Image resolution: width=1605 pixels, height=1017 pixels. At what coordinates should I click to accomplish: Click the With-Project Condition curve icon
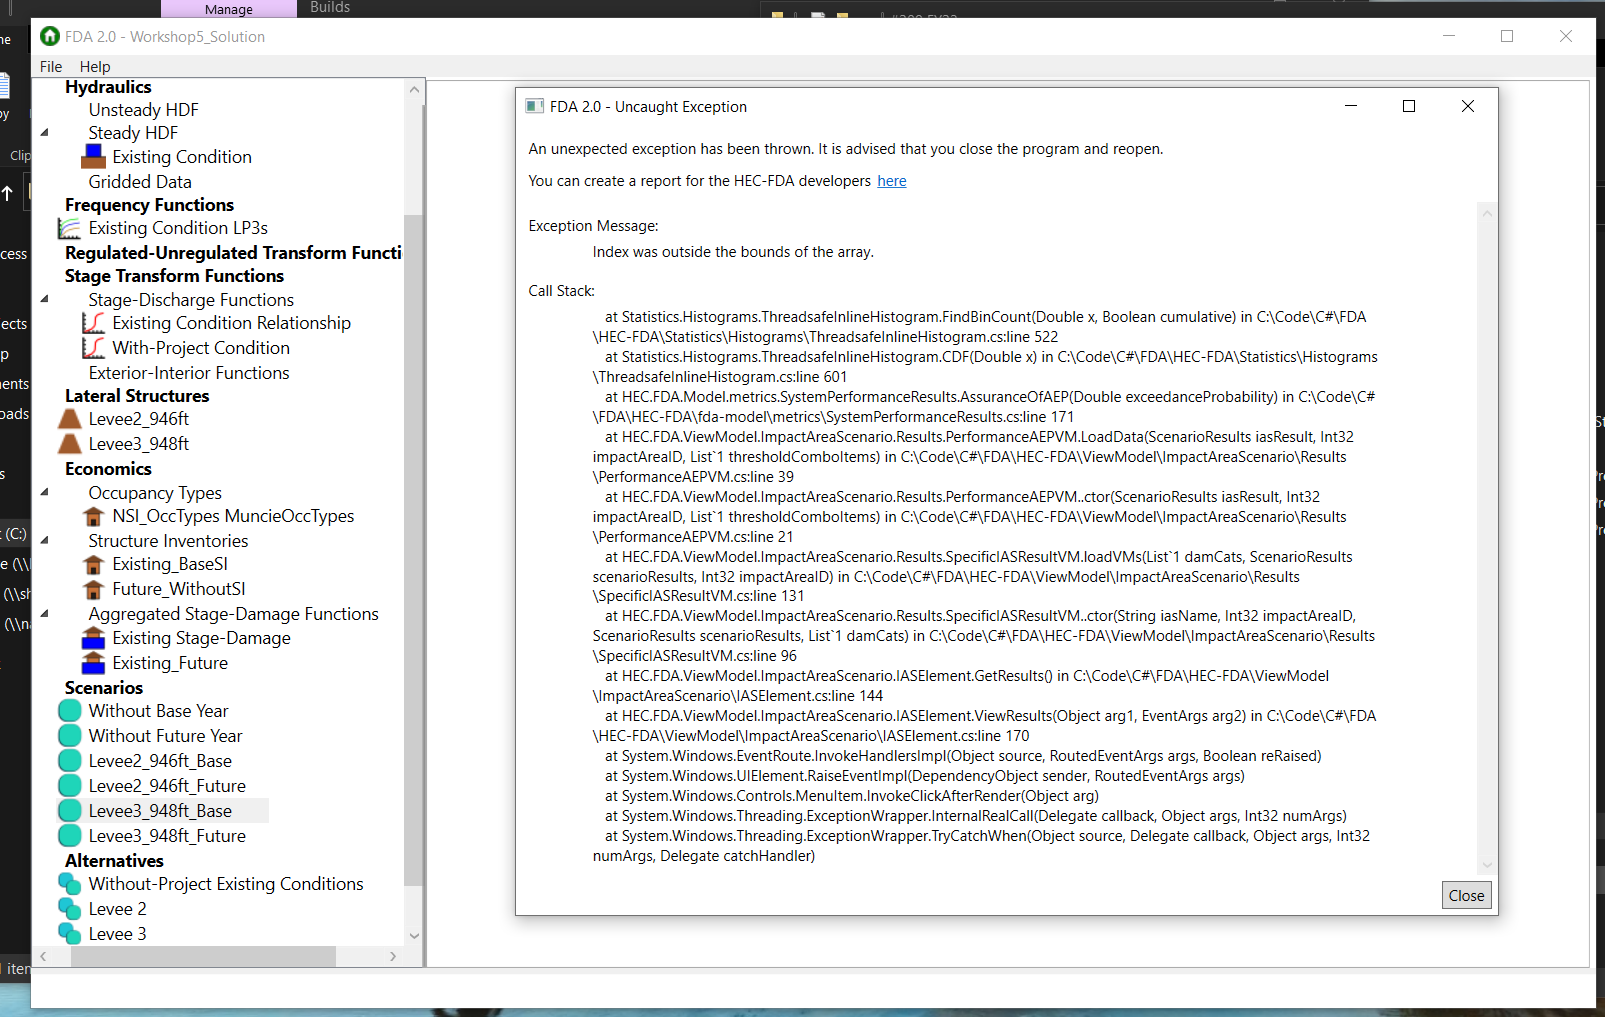(93, 347)
